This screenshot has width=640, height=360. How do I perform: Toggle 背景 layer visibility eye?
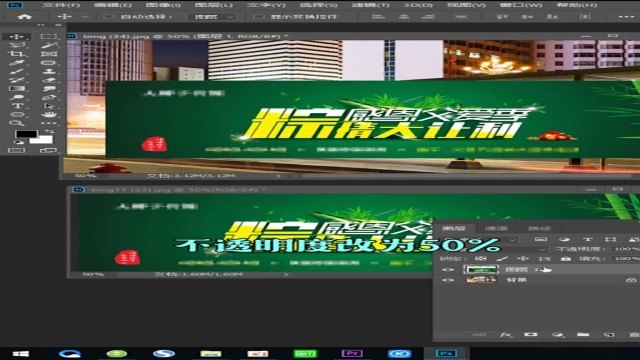point(447,280)
